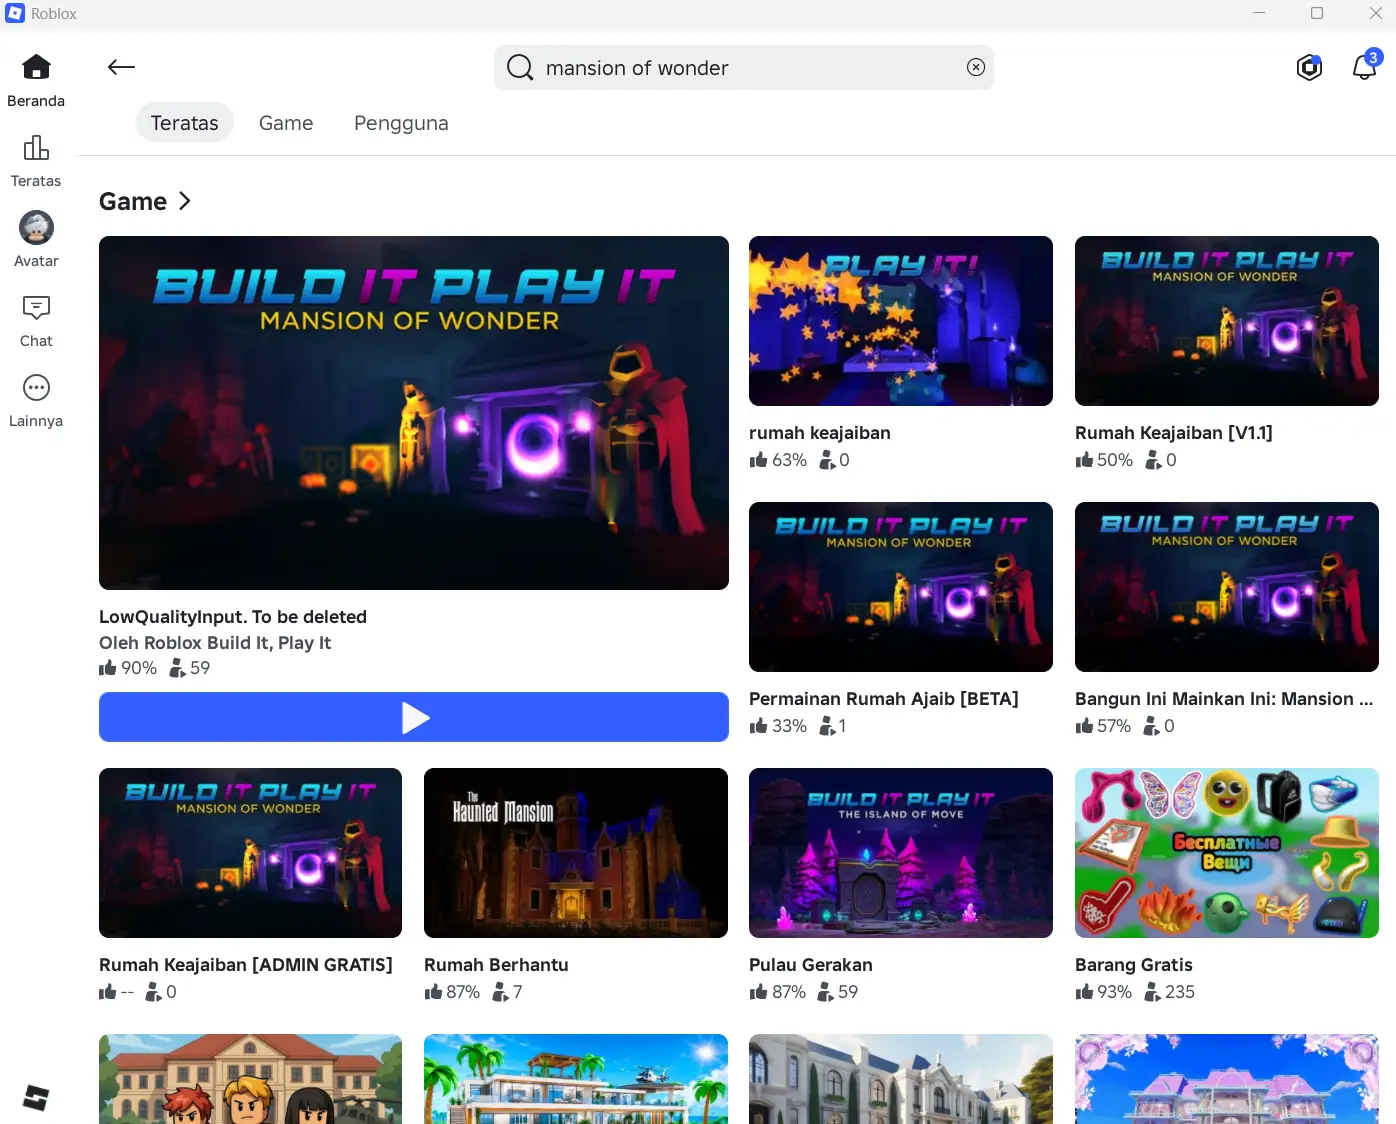
Task: Click in the mansion of wonder search field
Action: (744, 67)
